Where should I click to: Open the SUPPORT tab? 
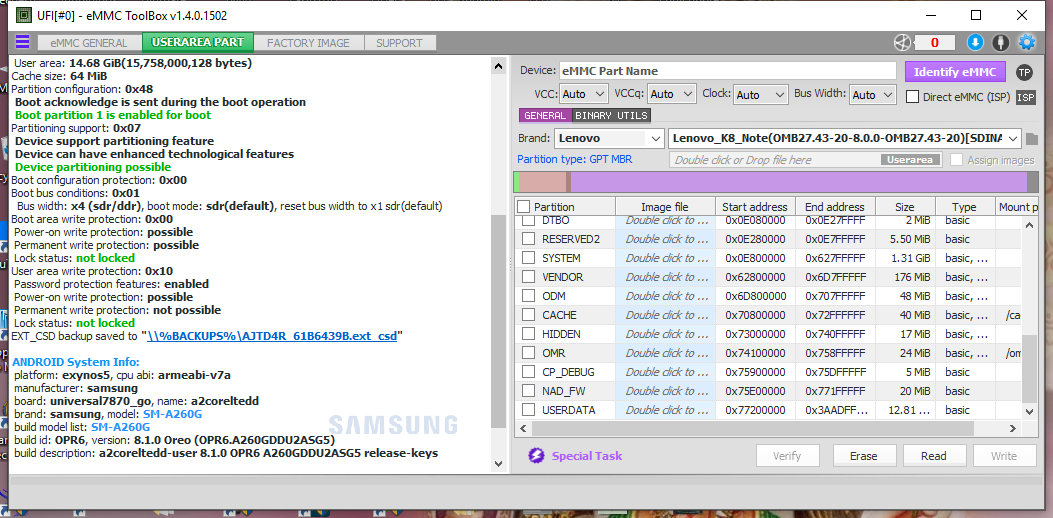pyautogui.click(x=399, y=43)
